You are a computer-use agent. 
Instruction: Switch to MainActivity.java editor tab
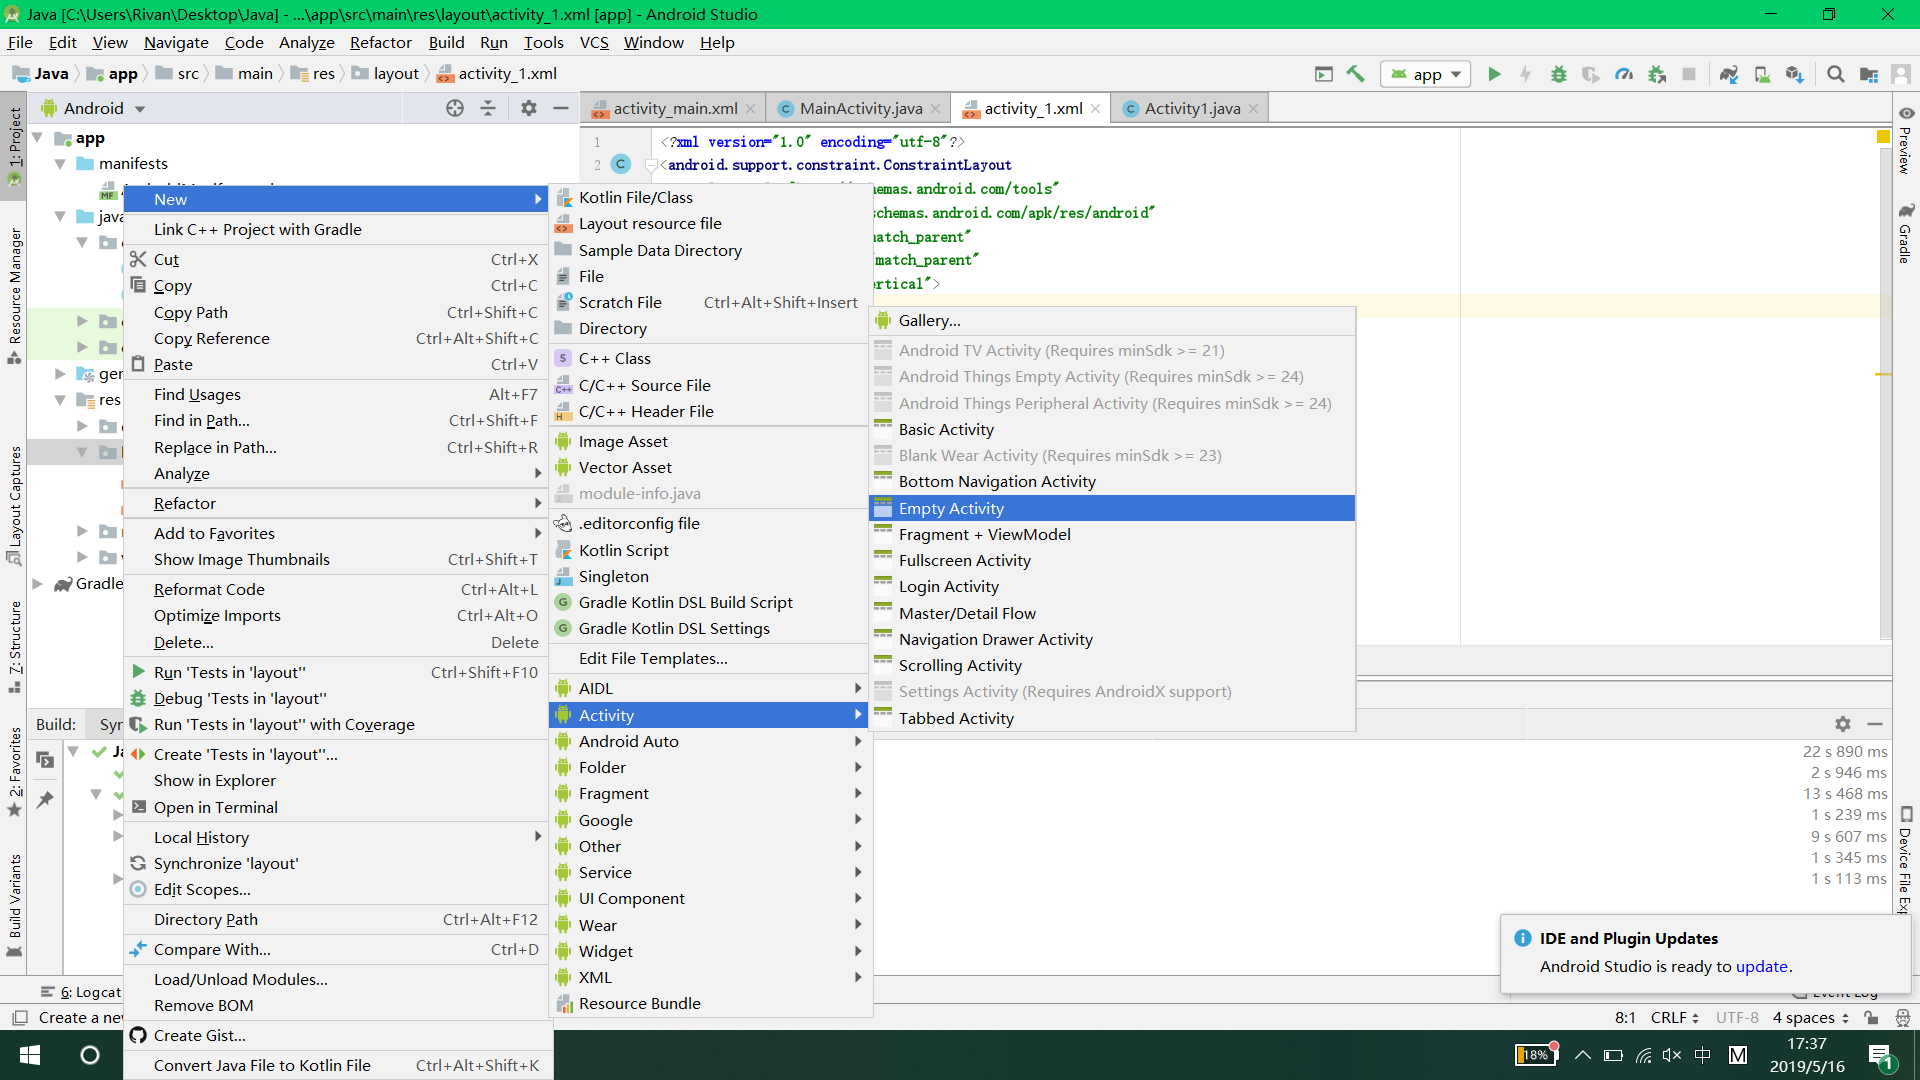(x=861, y=108)
